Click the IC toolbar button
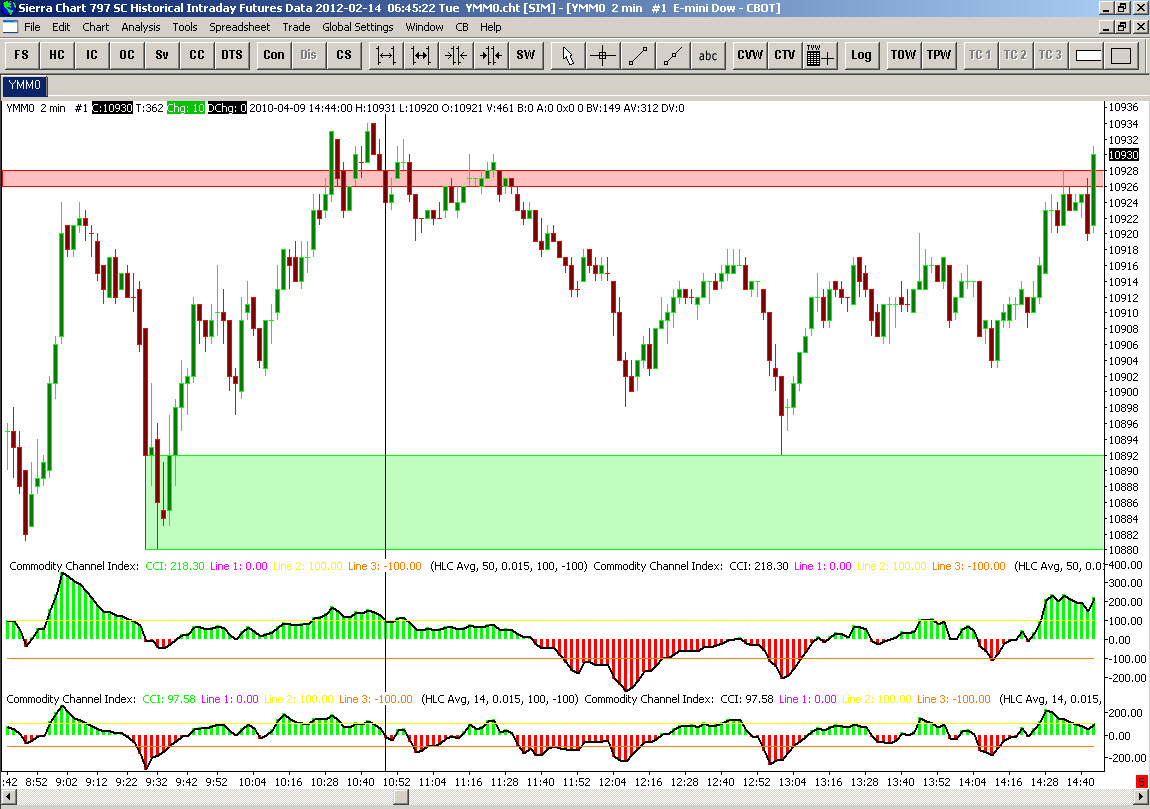The width and height of the screenshot is (1150, 809). click(x=92, y=55)
